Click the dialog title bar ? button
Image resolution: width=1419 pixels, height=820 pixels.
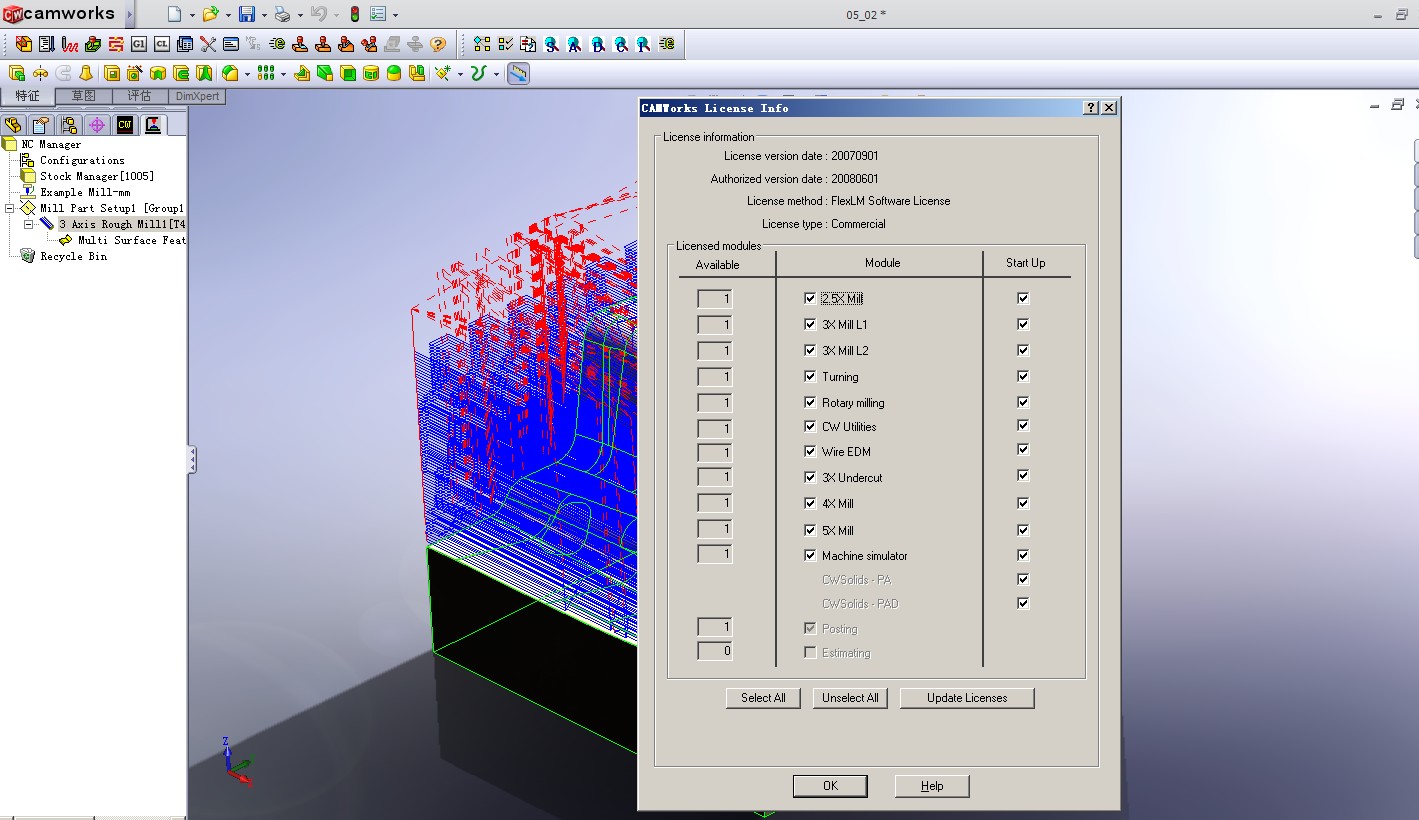click(1091, 107)
